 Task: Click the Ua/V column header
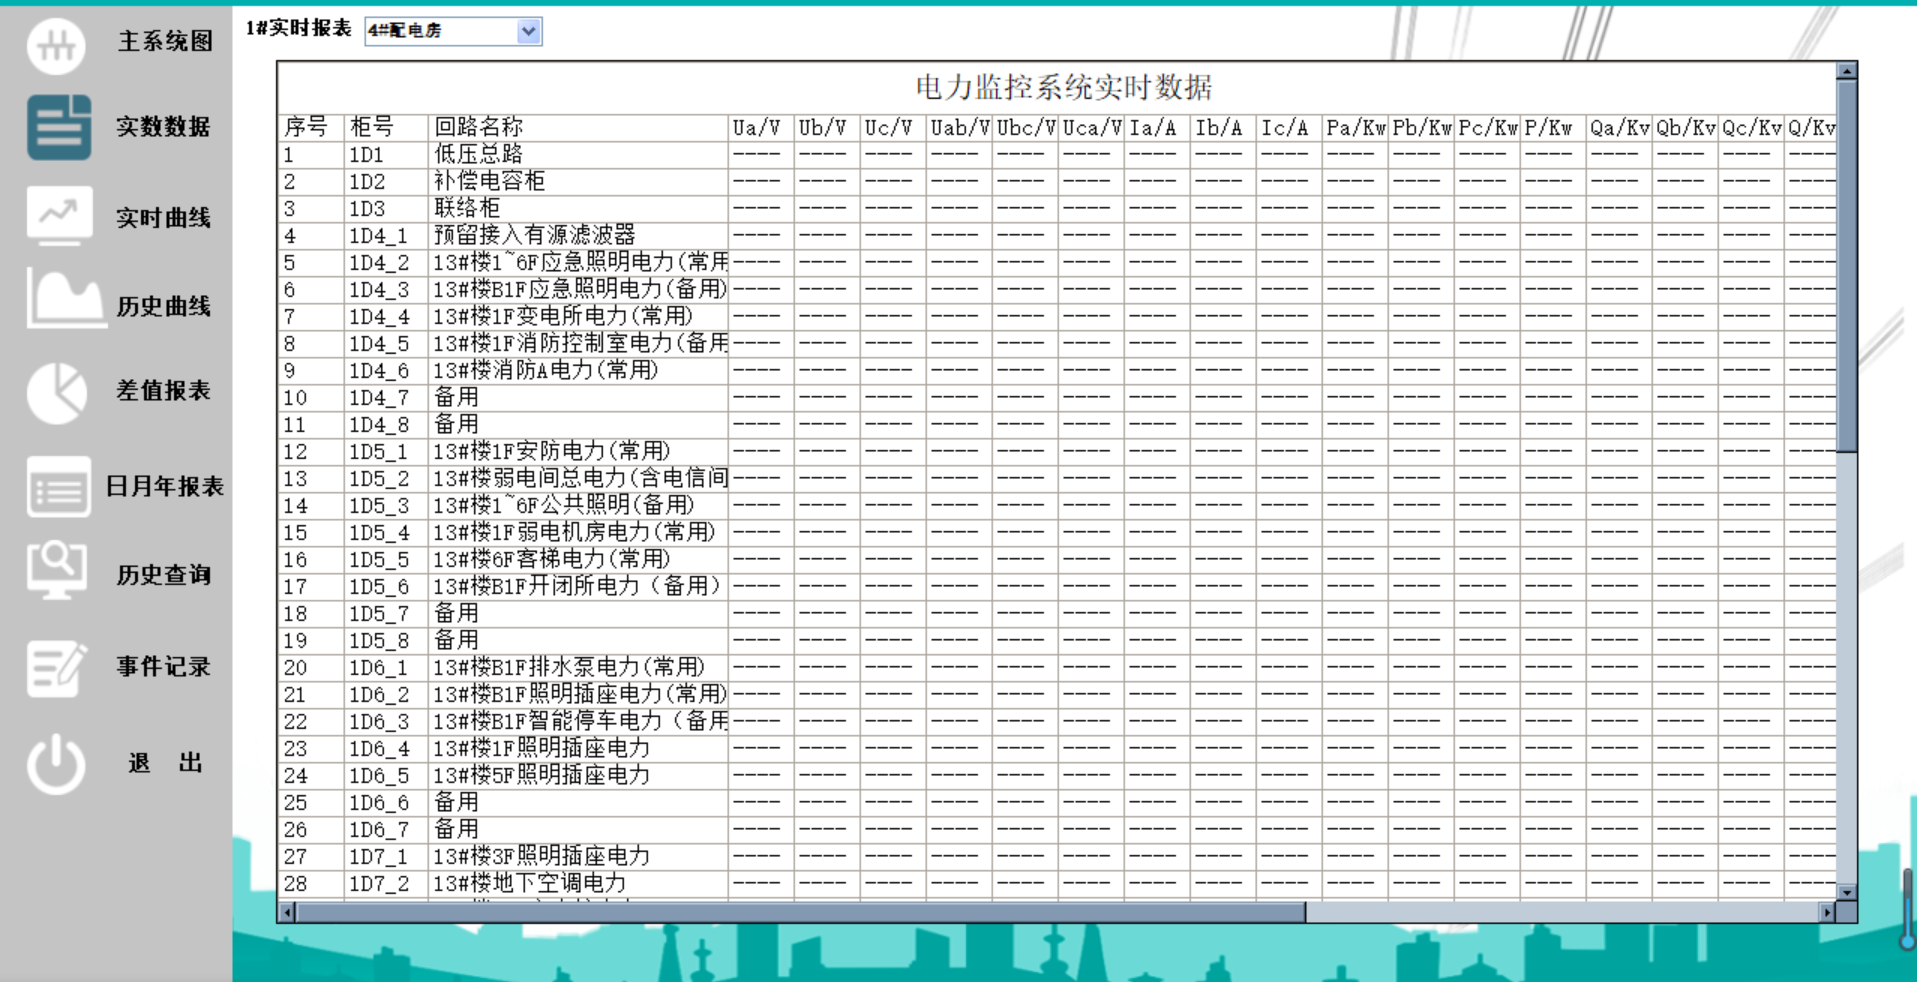(x=759, y=127)
